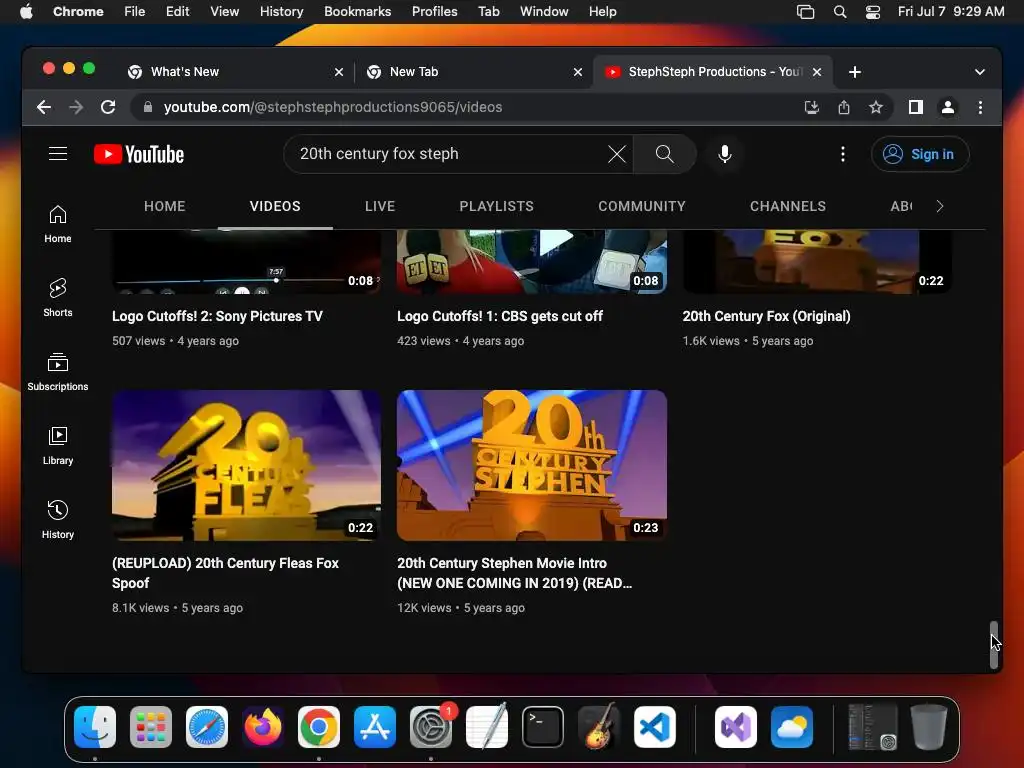The height and width of the screenshot is (768, 1024).
Task: Open Launchpad from the Dock
Action: click(x=151, y=727)
